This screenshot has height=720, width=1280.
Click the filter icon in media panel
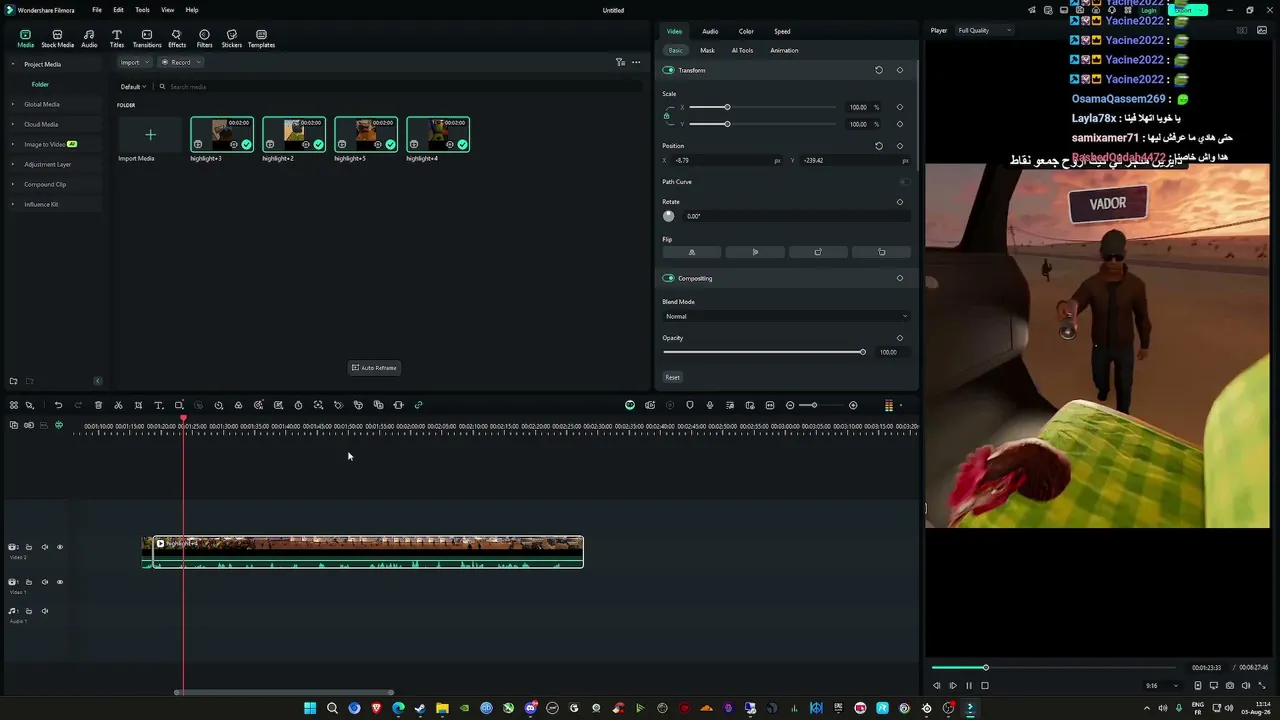[x=620, y=62]
